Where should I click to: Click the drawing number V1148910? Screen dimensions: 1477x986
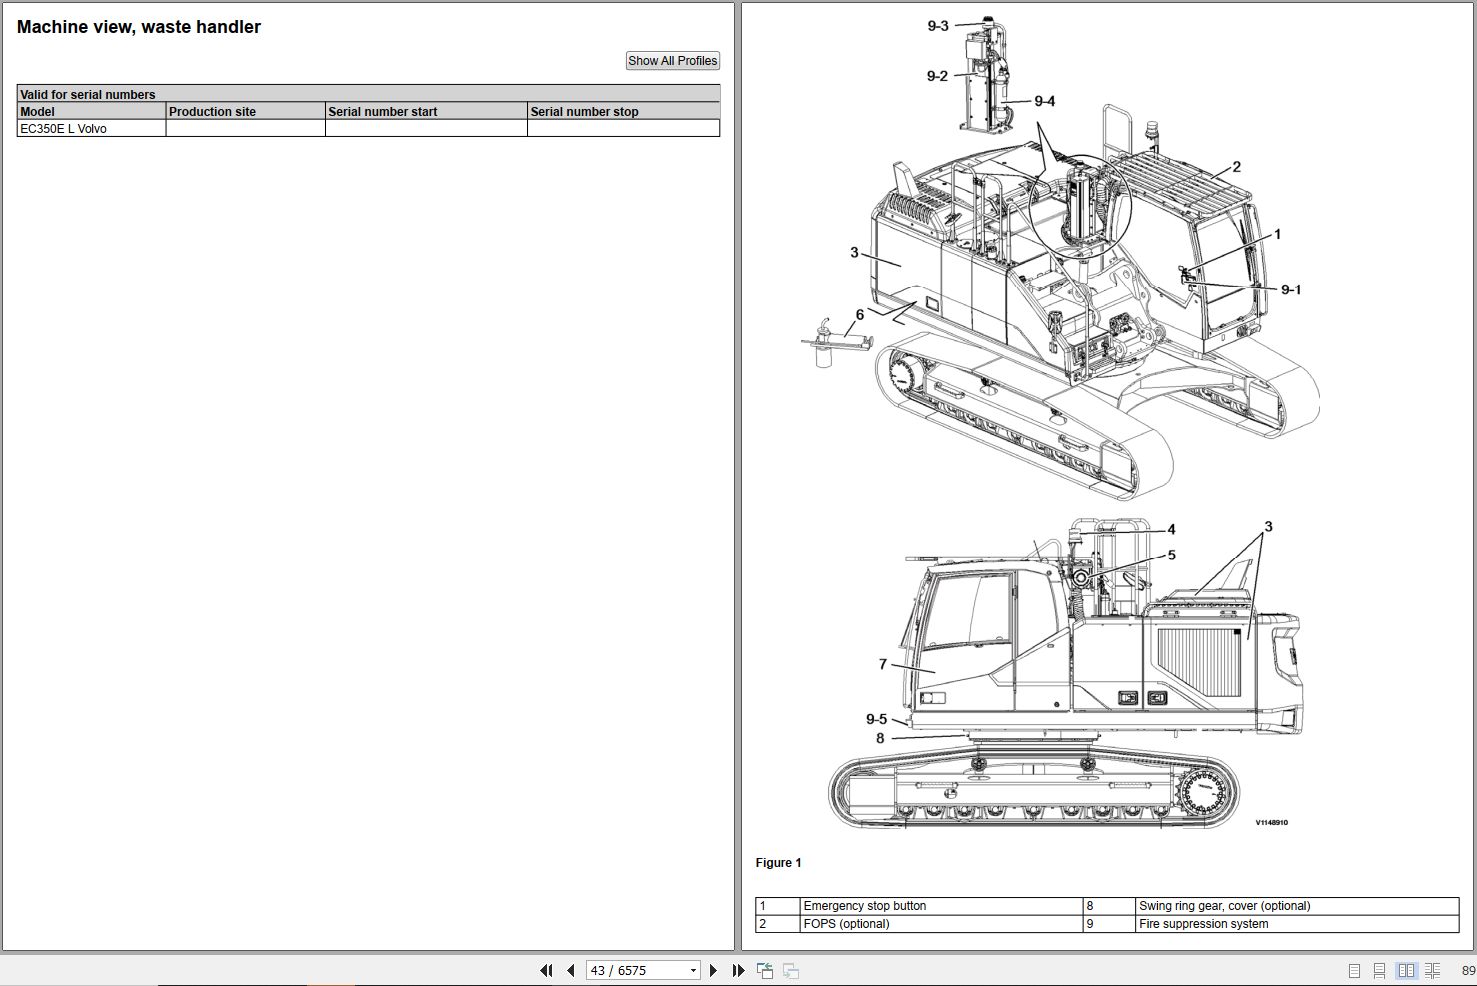1272,823
